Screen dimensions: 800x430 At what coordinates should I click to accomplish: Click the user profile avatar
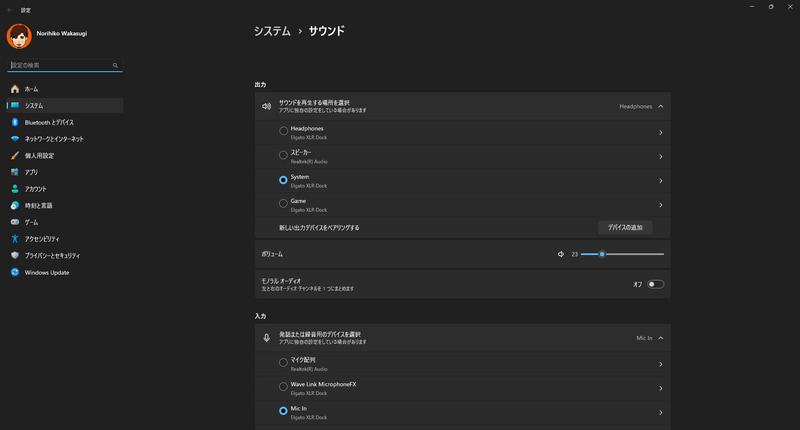(19, 36)
